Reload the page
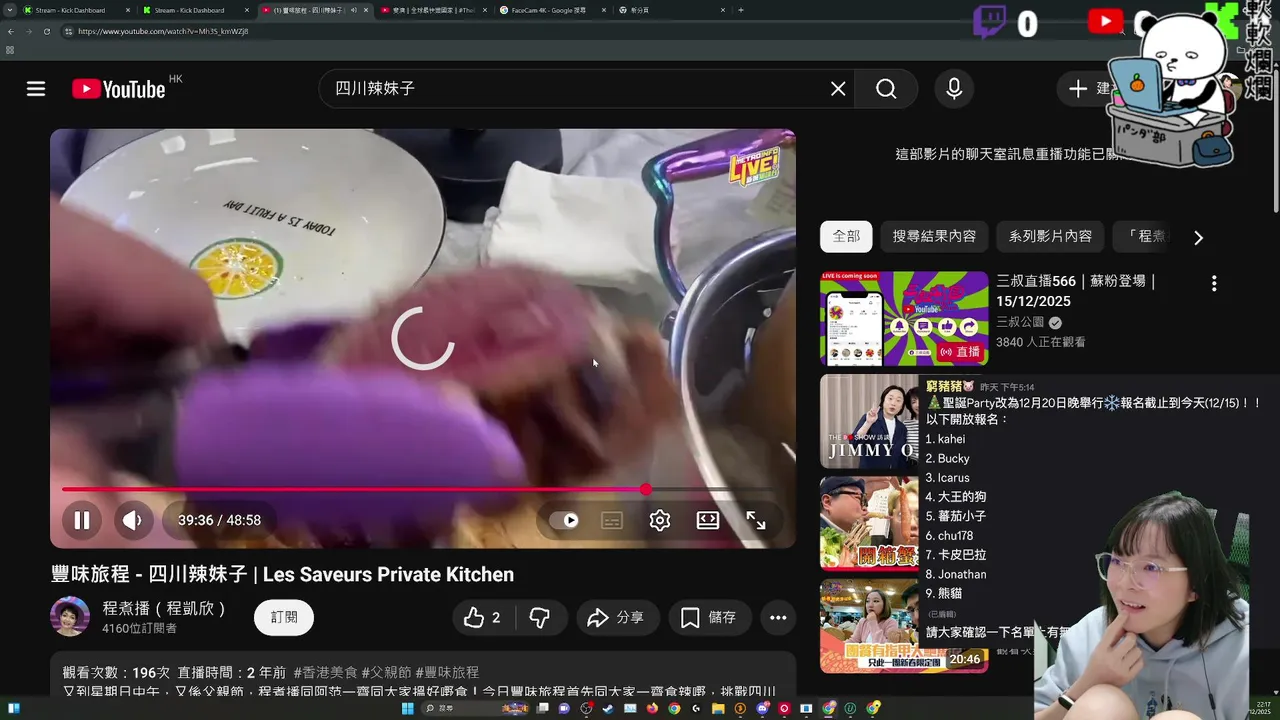1280x720 pixels. tap(46, 31)
